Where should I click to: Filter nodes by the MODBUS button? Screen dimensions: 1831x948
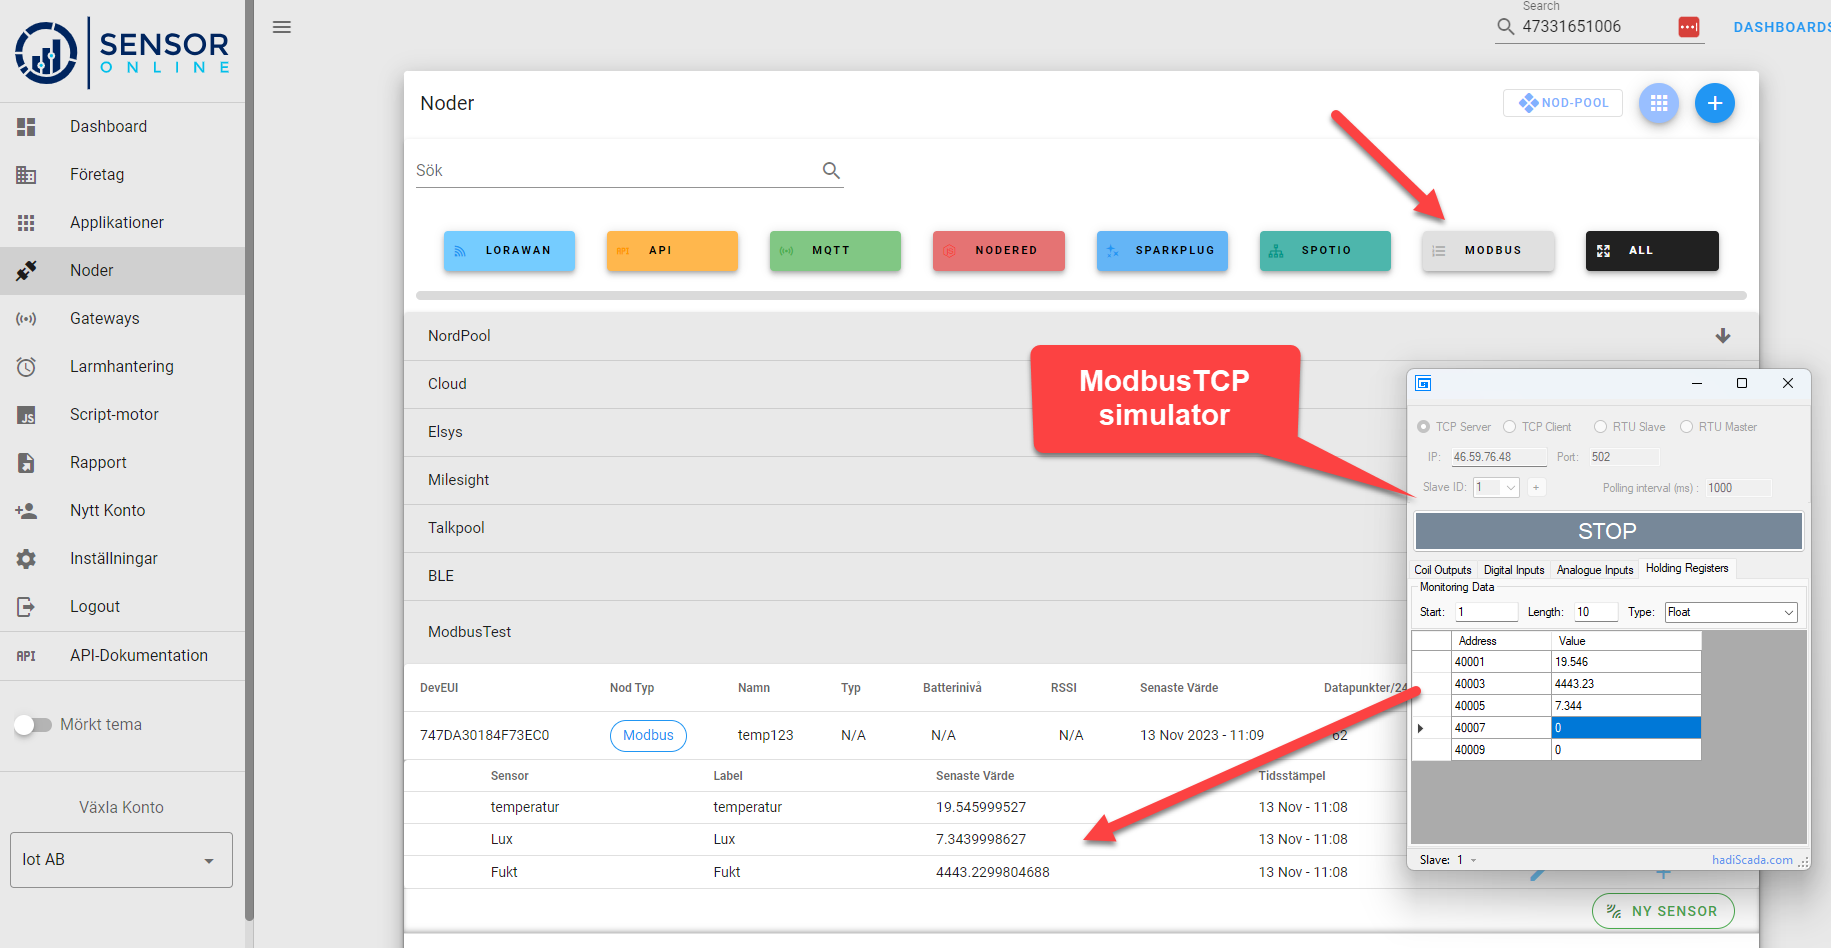1488,251
